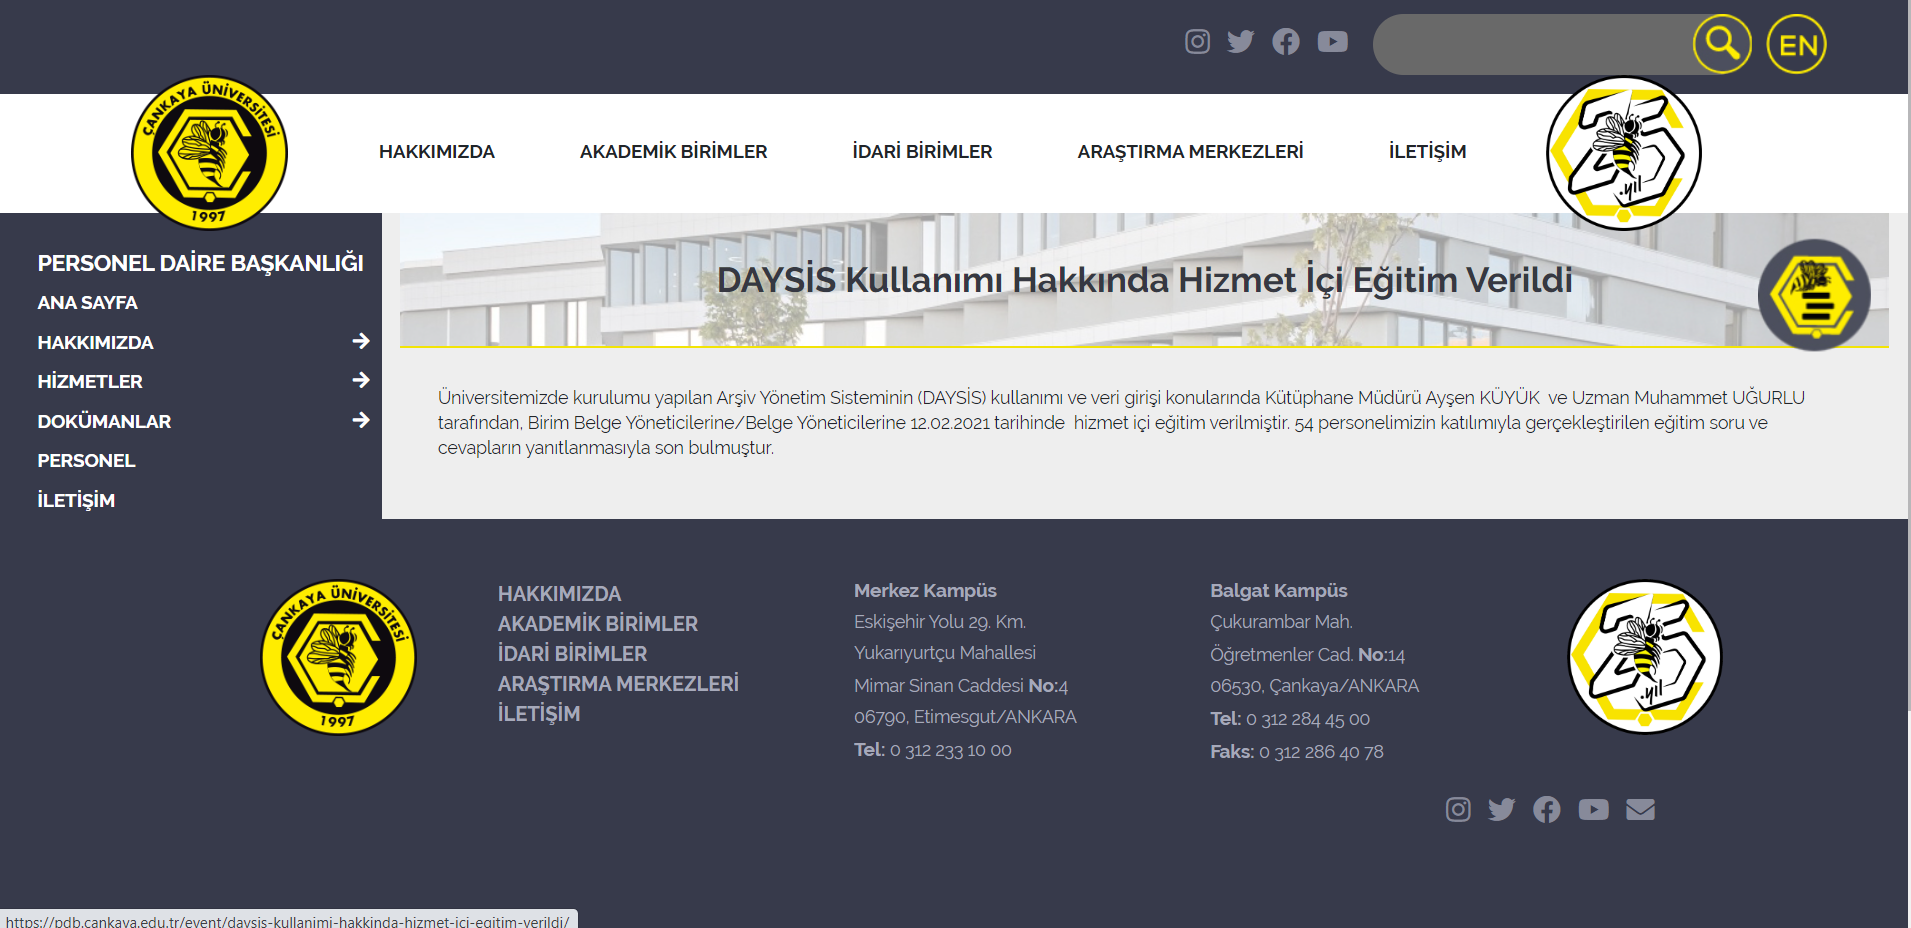
Task: Expand the DOKÜMANLAR sidebar arrow
Action: (361, 421)
